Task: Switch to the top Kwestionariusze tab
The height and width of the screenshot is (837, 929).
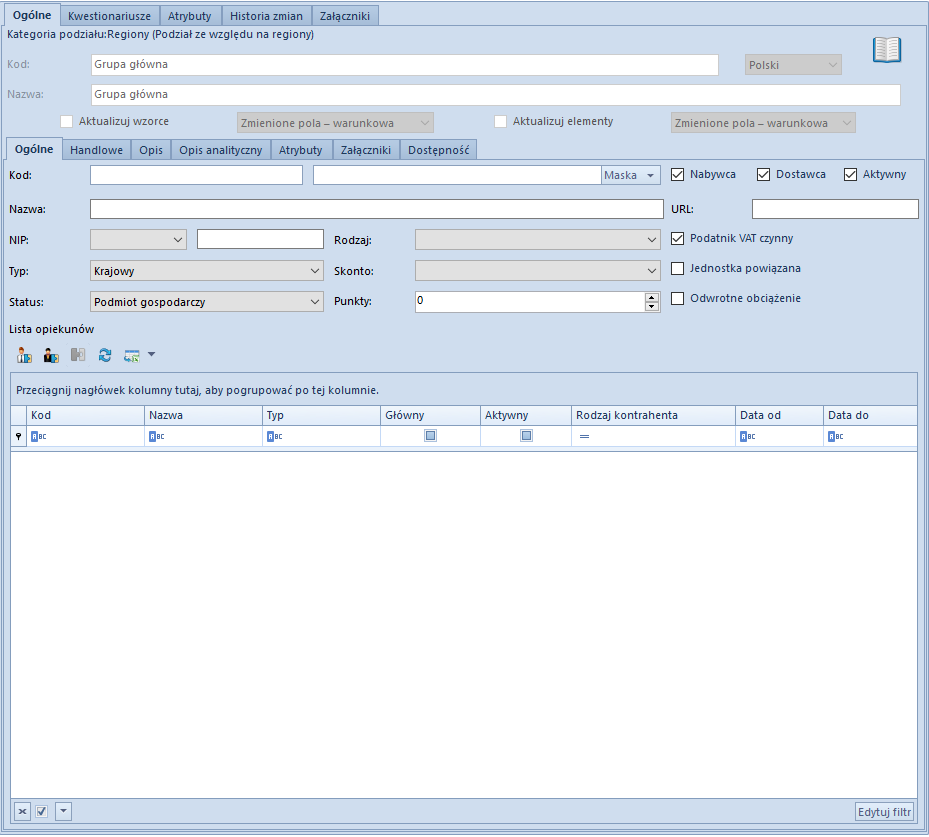Action: coord(110,16)
